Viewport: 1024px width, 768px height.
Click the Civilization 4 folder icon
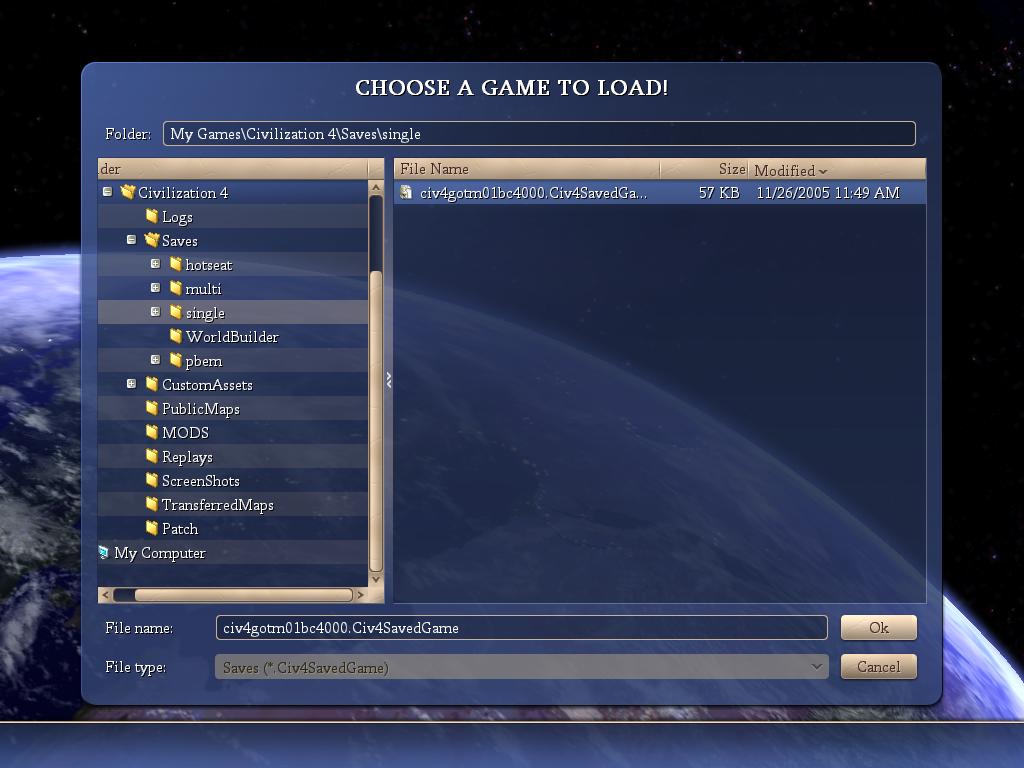[x=127, y=192]
